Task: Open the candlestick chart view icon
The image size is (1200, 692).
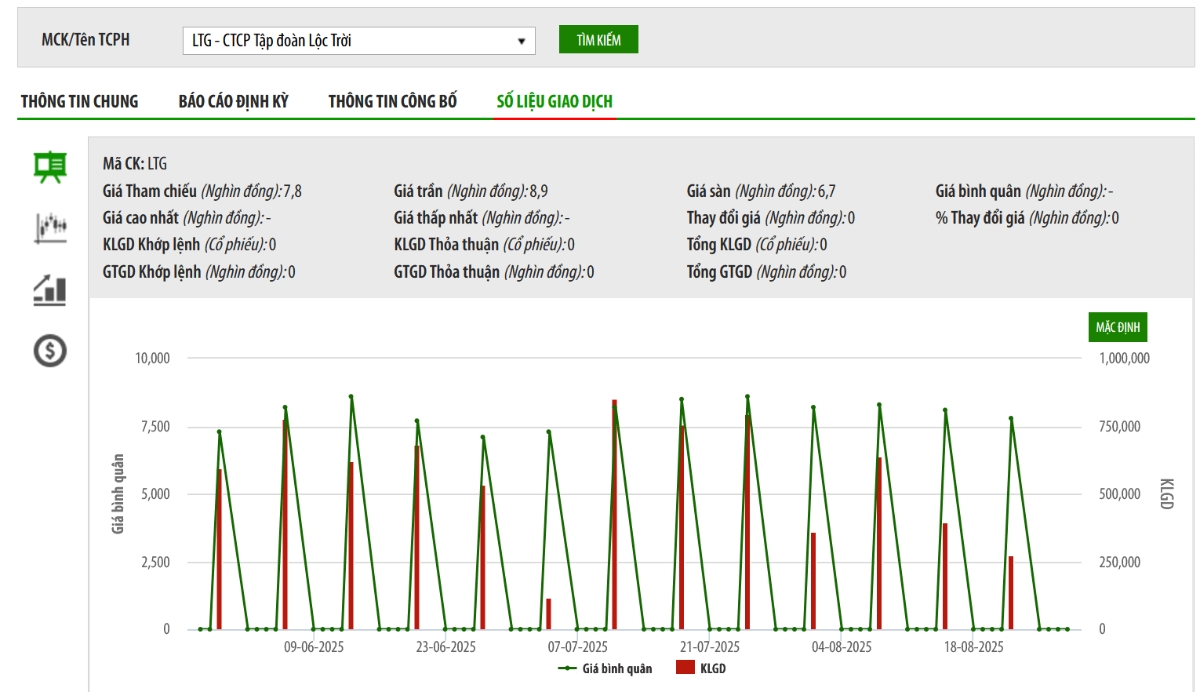Action: (x=50, y=228)
